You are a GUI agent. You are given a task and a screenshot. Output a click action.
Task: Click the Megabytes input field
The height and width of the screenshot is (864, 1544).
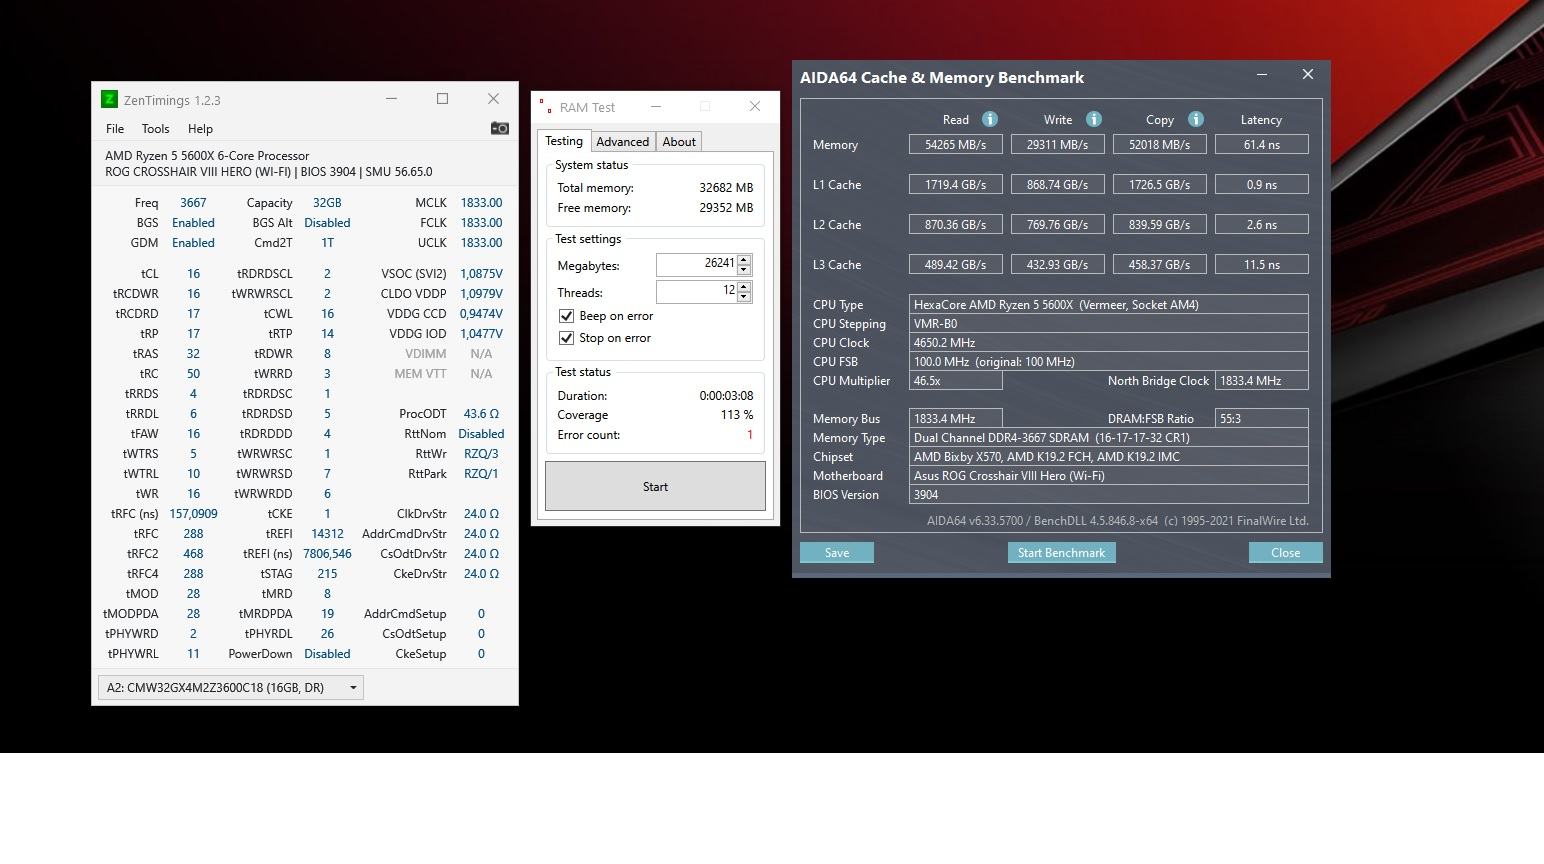(x=697, y=264)
